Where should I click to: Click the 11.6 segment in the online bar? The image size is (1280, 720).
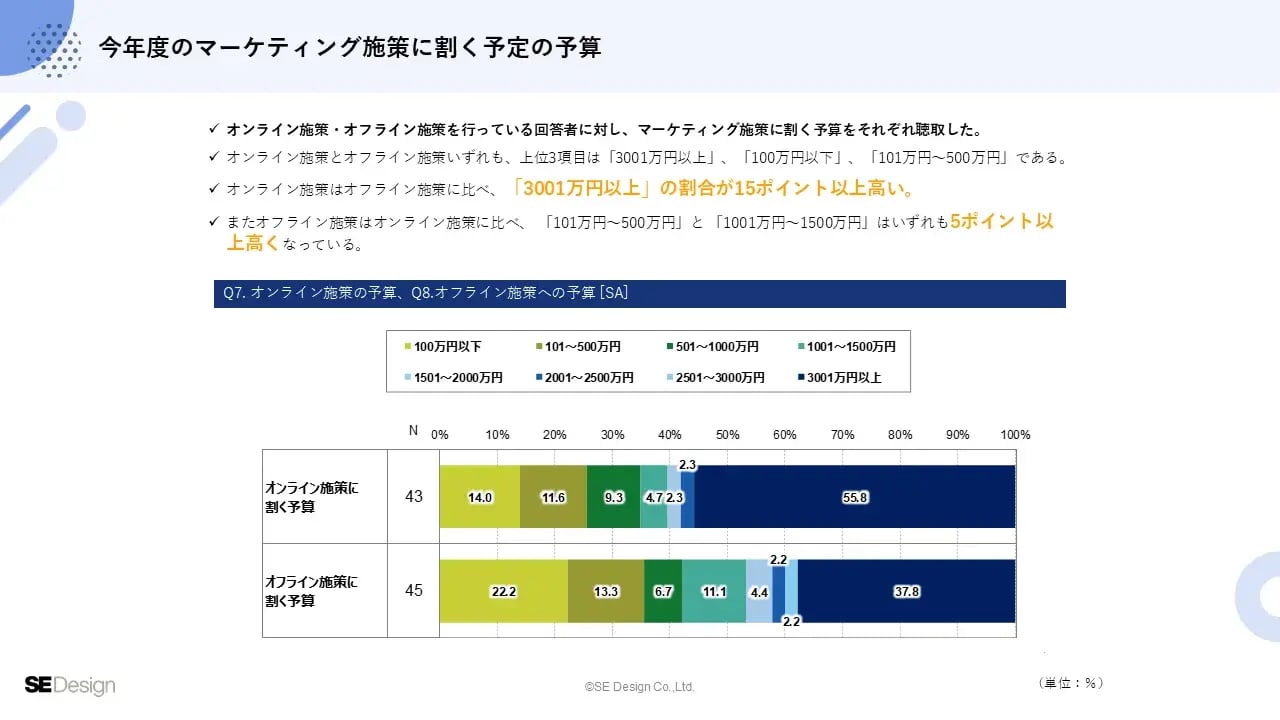coord(554,497)
